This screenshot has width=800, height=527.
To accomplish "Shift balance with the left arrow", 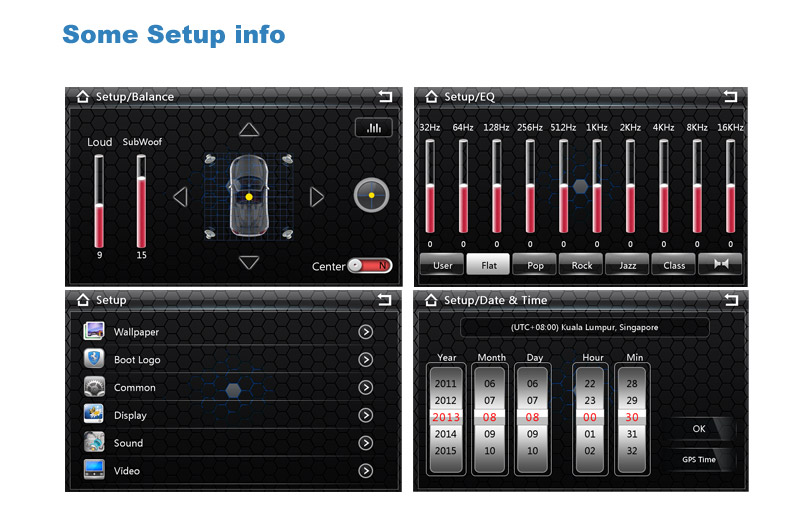I will coord(180,197).
